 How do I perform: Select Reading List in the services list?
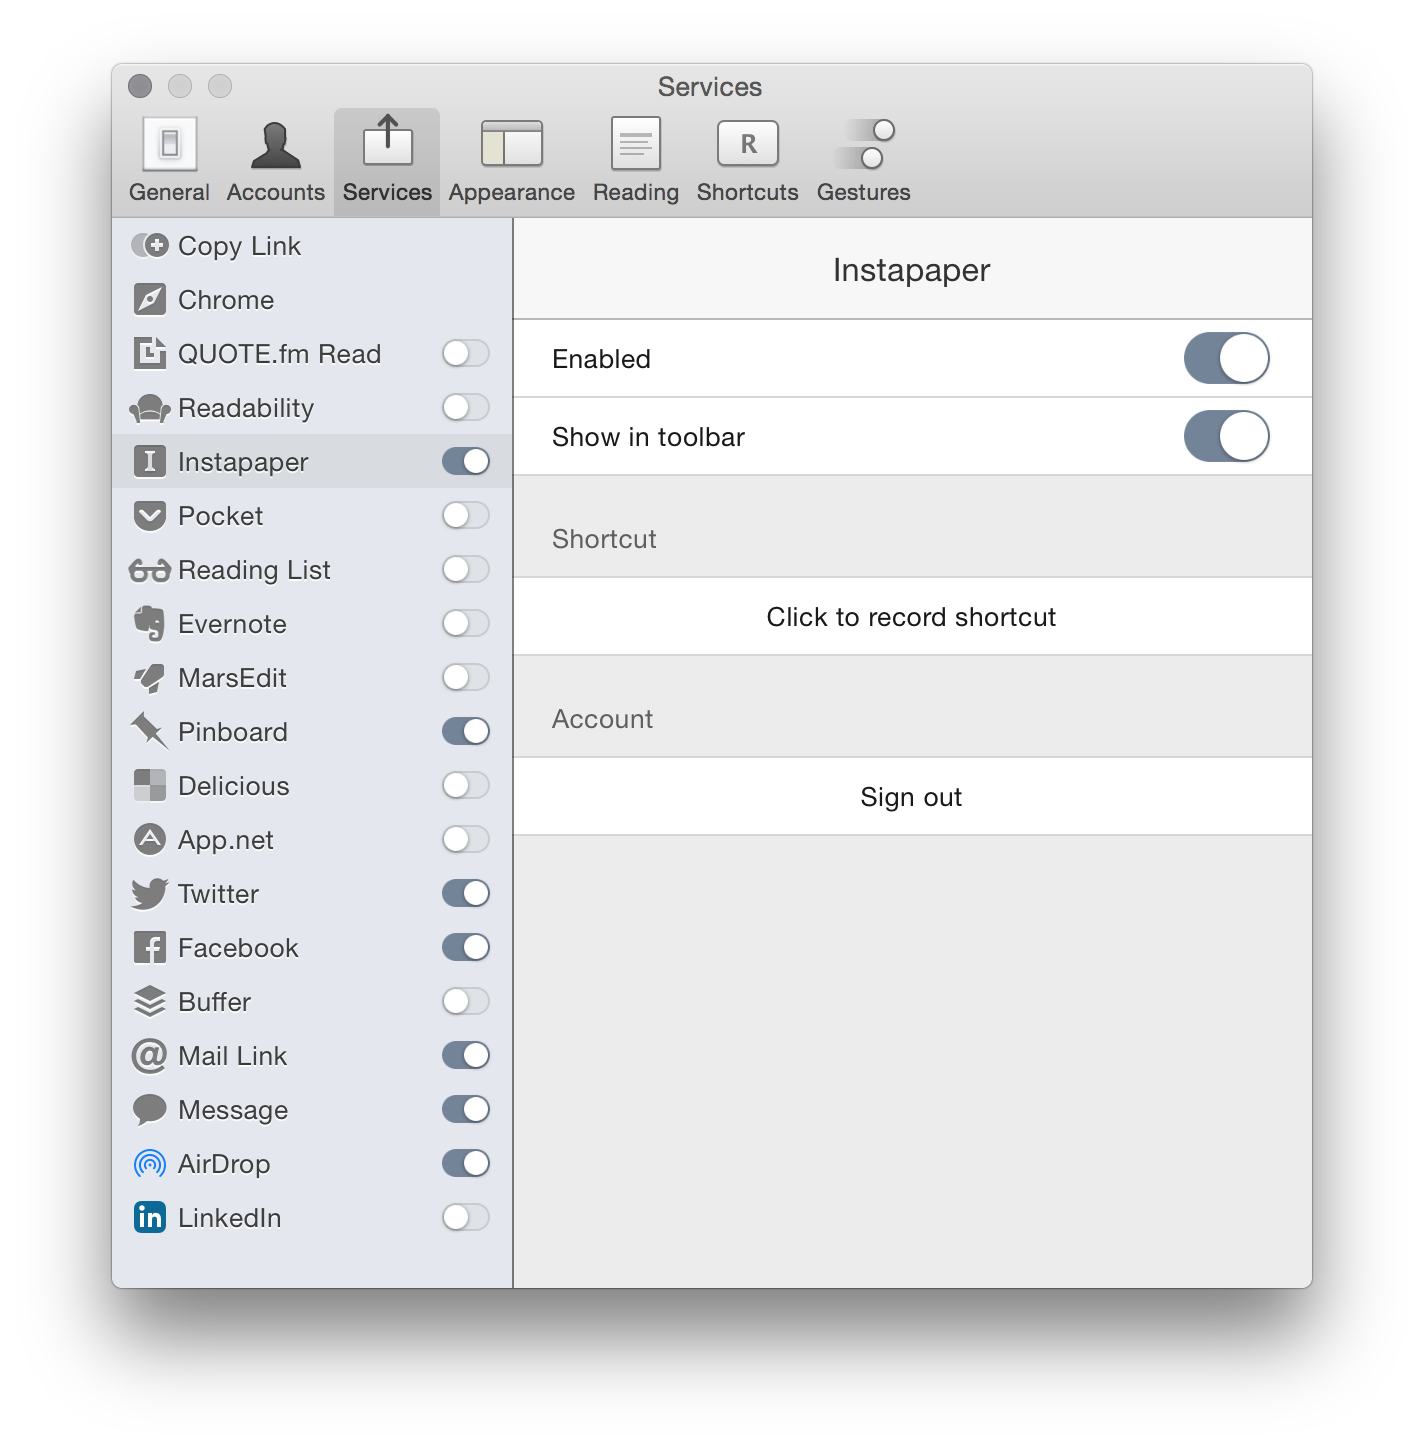click(254, 570)
